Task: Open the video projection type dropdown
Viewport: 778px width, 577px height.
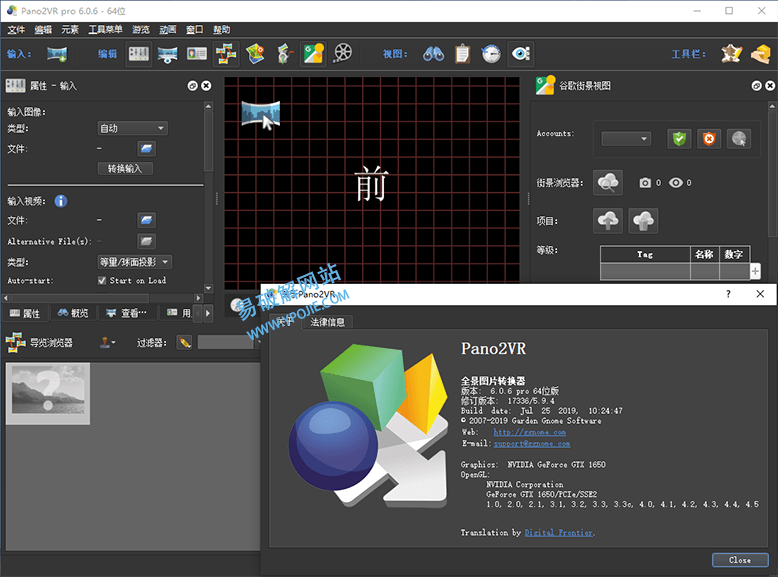Action: point(134,262)
